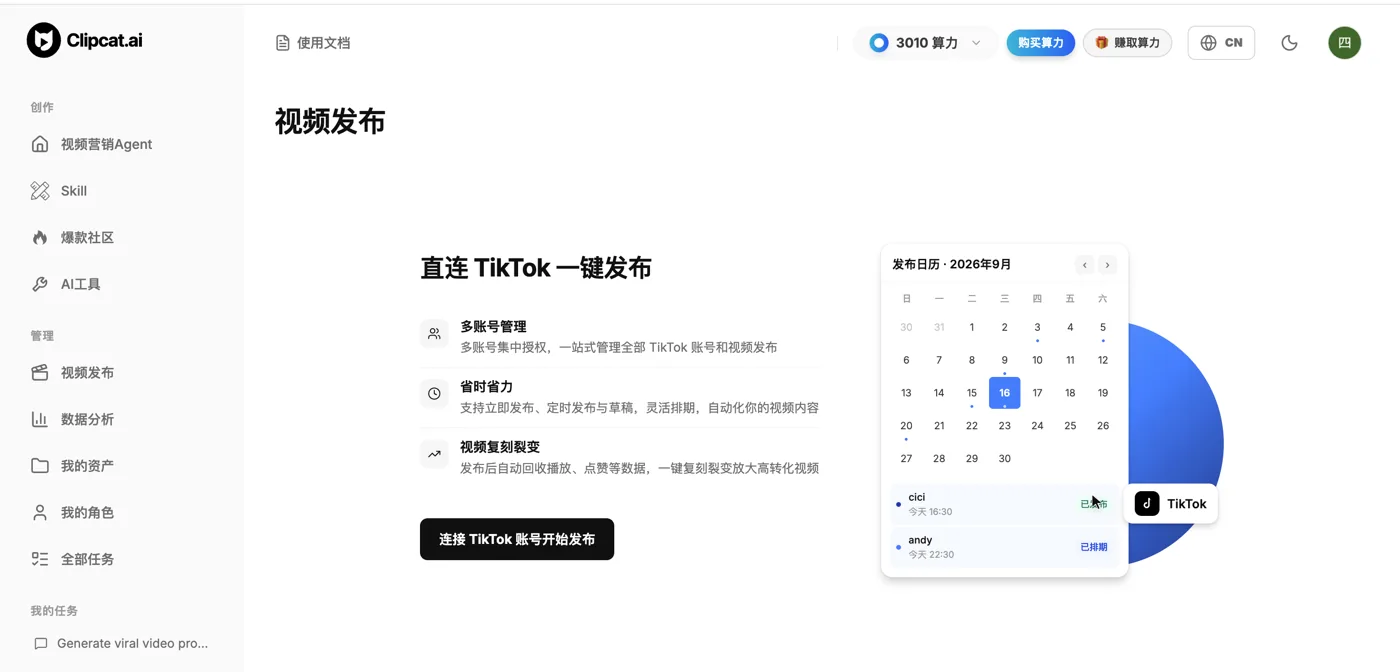Select grayed August 30 in calendar

[x=906, y=327]
